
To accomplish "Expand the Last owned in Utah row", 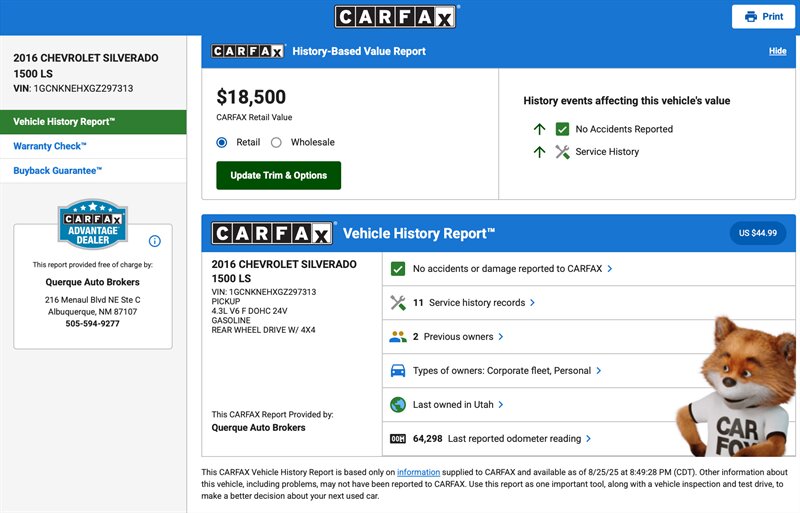I will click(x=457, y=405).
